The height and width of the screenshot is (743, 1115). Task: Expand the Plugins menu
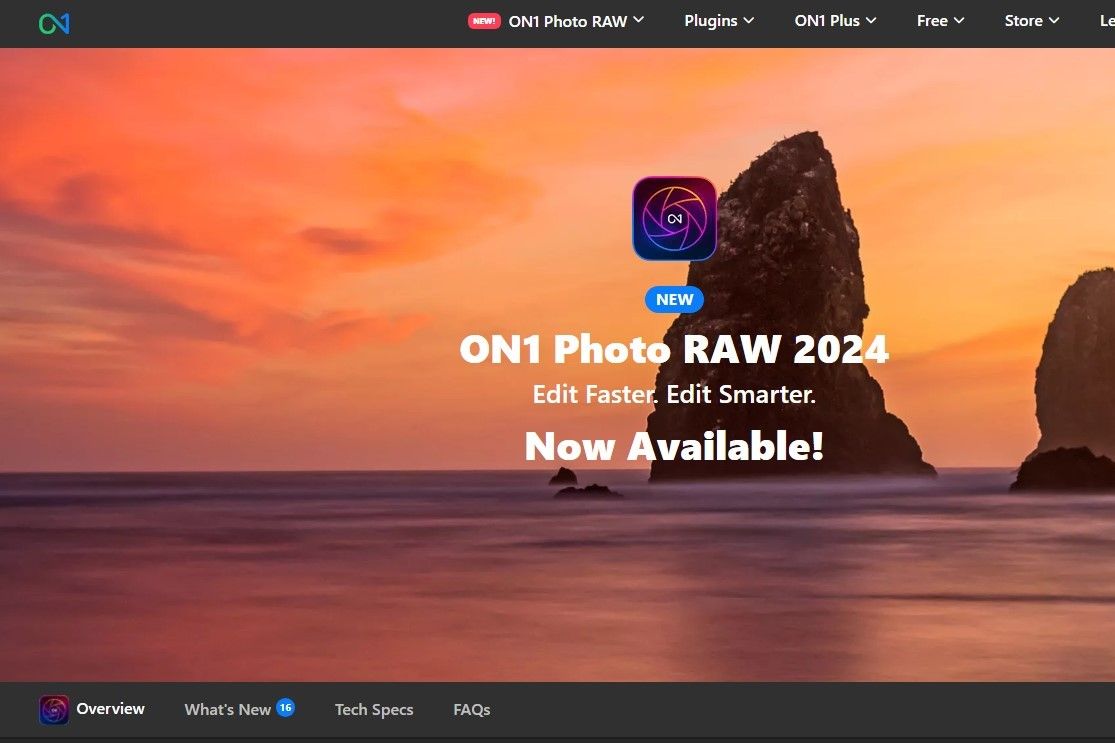coord(719,21)
